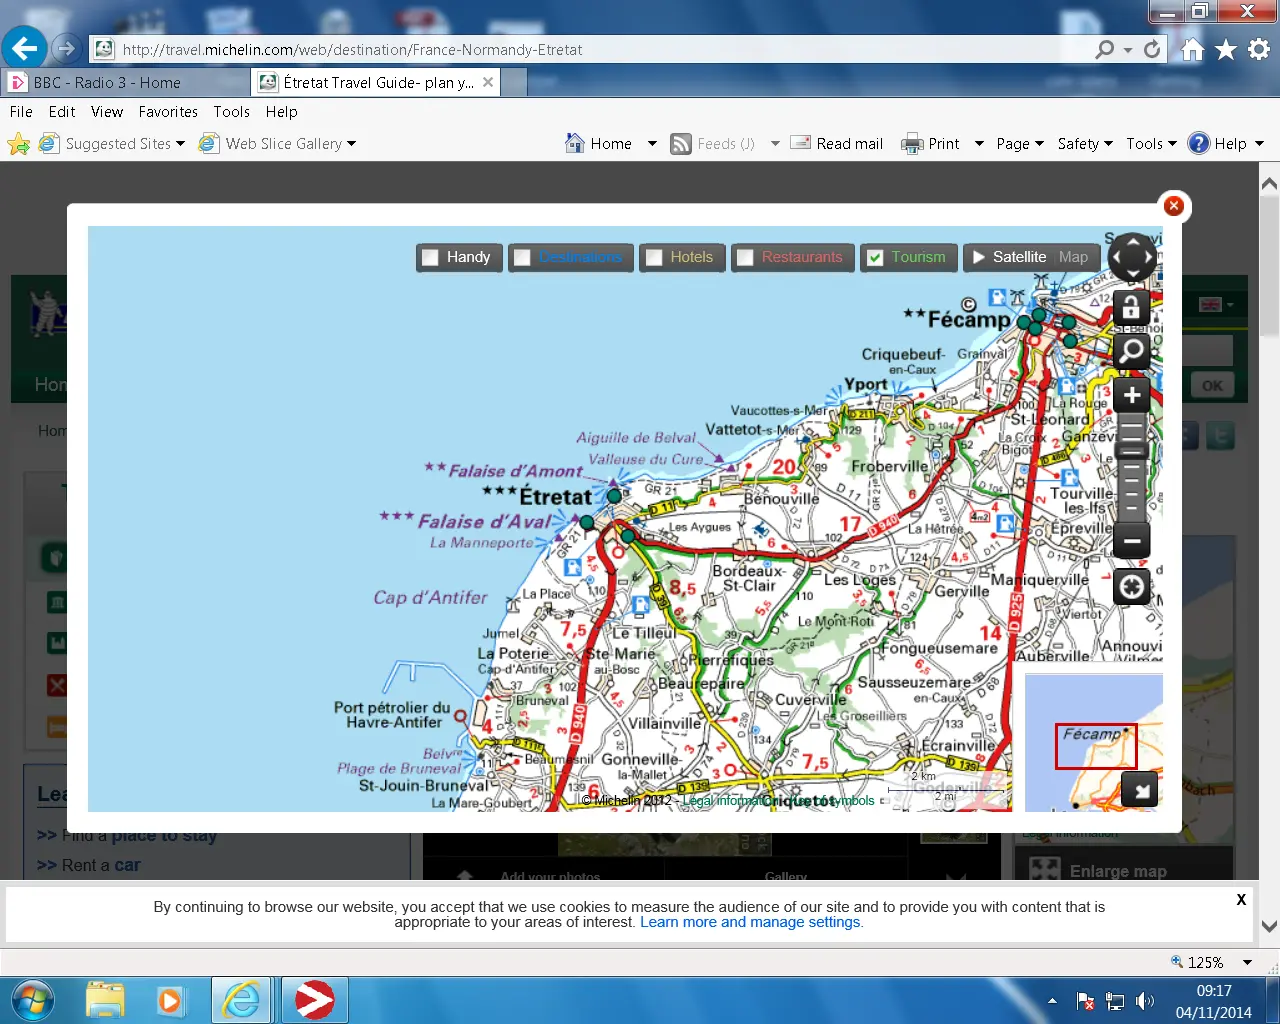Viewport: 1280px width, 1024px height.
Task: Refresh the page with reload icon
Action: [1153, 49]
